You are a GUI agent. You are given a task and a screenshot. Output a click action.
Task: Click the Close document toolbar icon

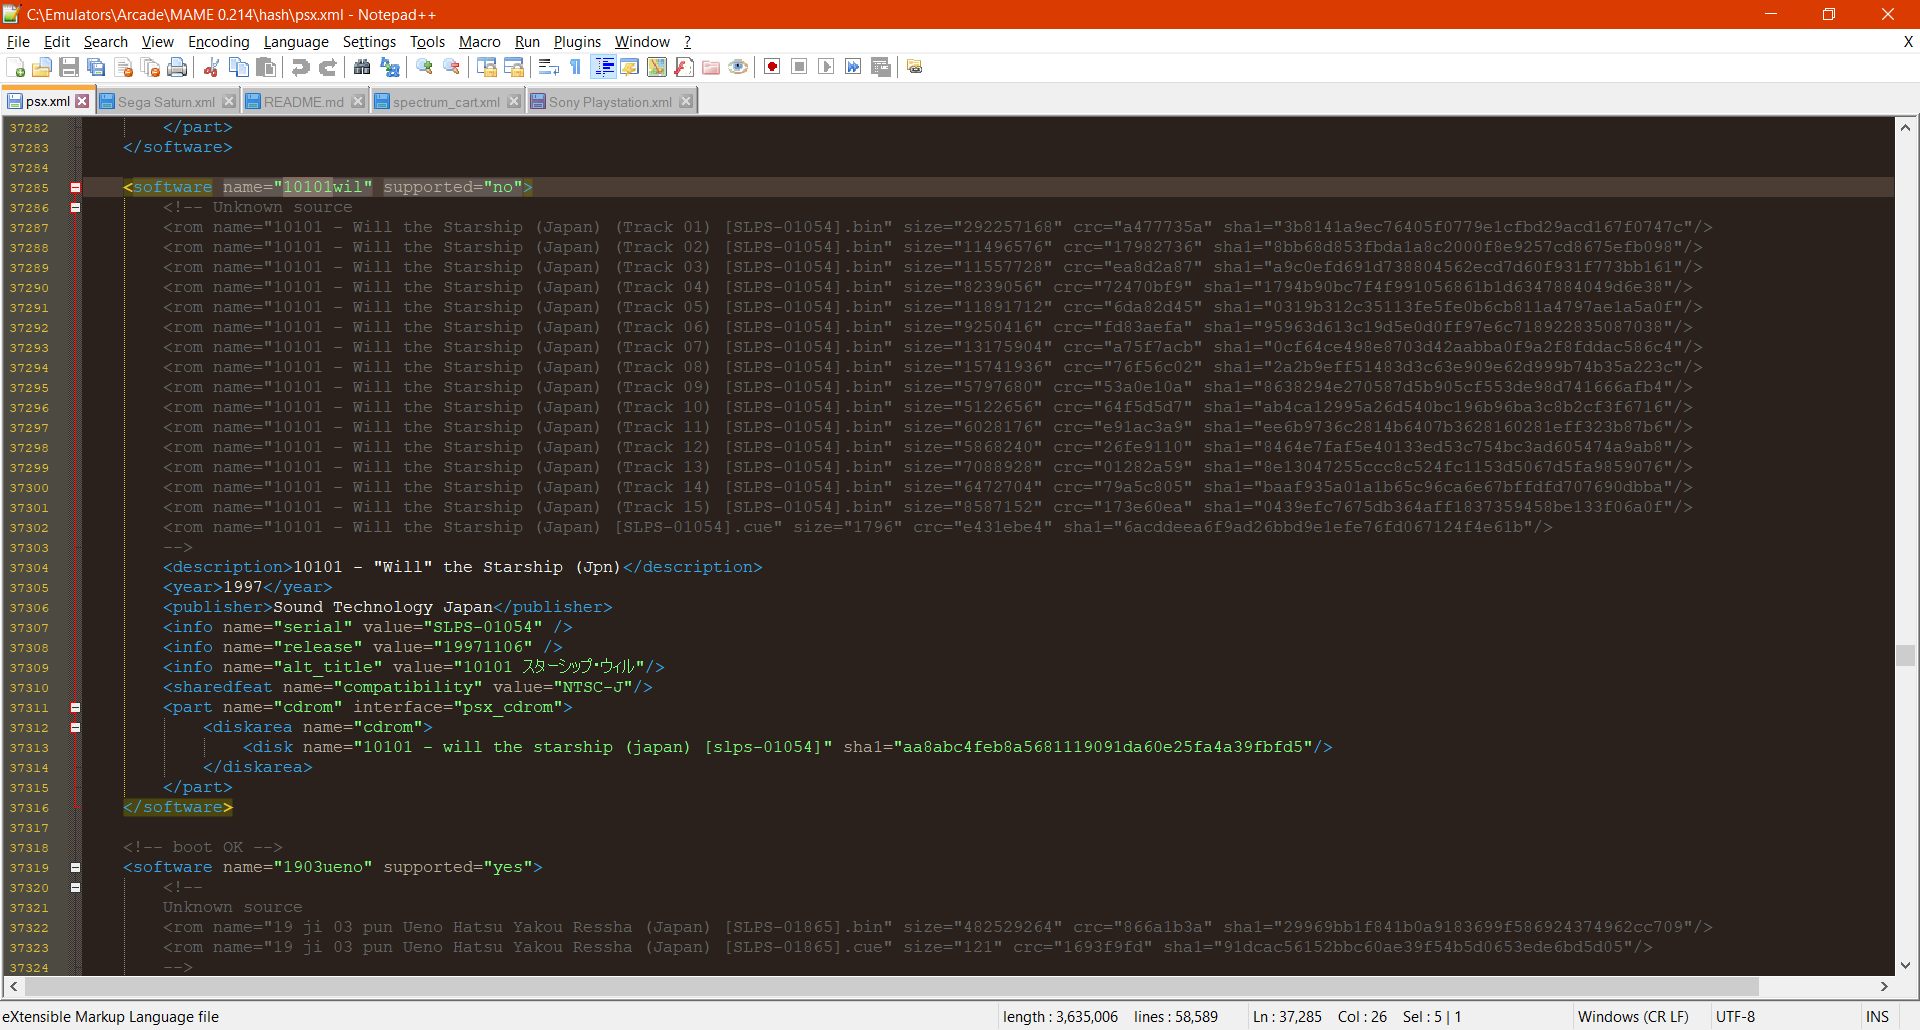(x=124, y=67)
